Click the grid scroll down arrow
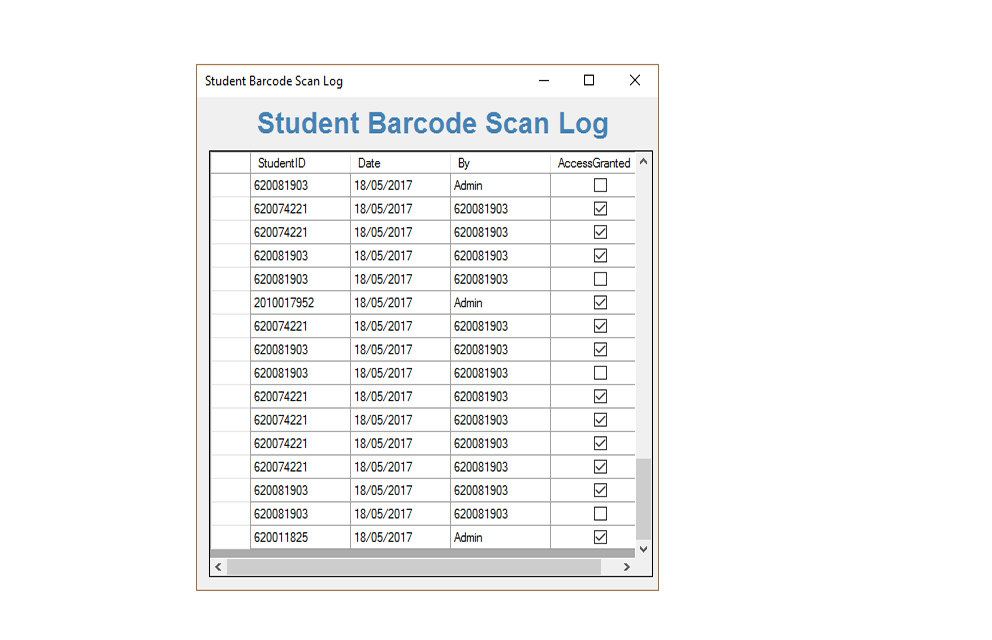This screenshot has width=992, height=640. tap(643, 549)
